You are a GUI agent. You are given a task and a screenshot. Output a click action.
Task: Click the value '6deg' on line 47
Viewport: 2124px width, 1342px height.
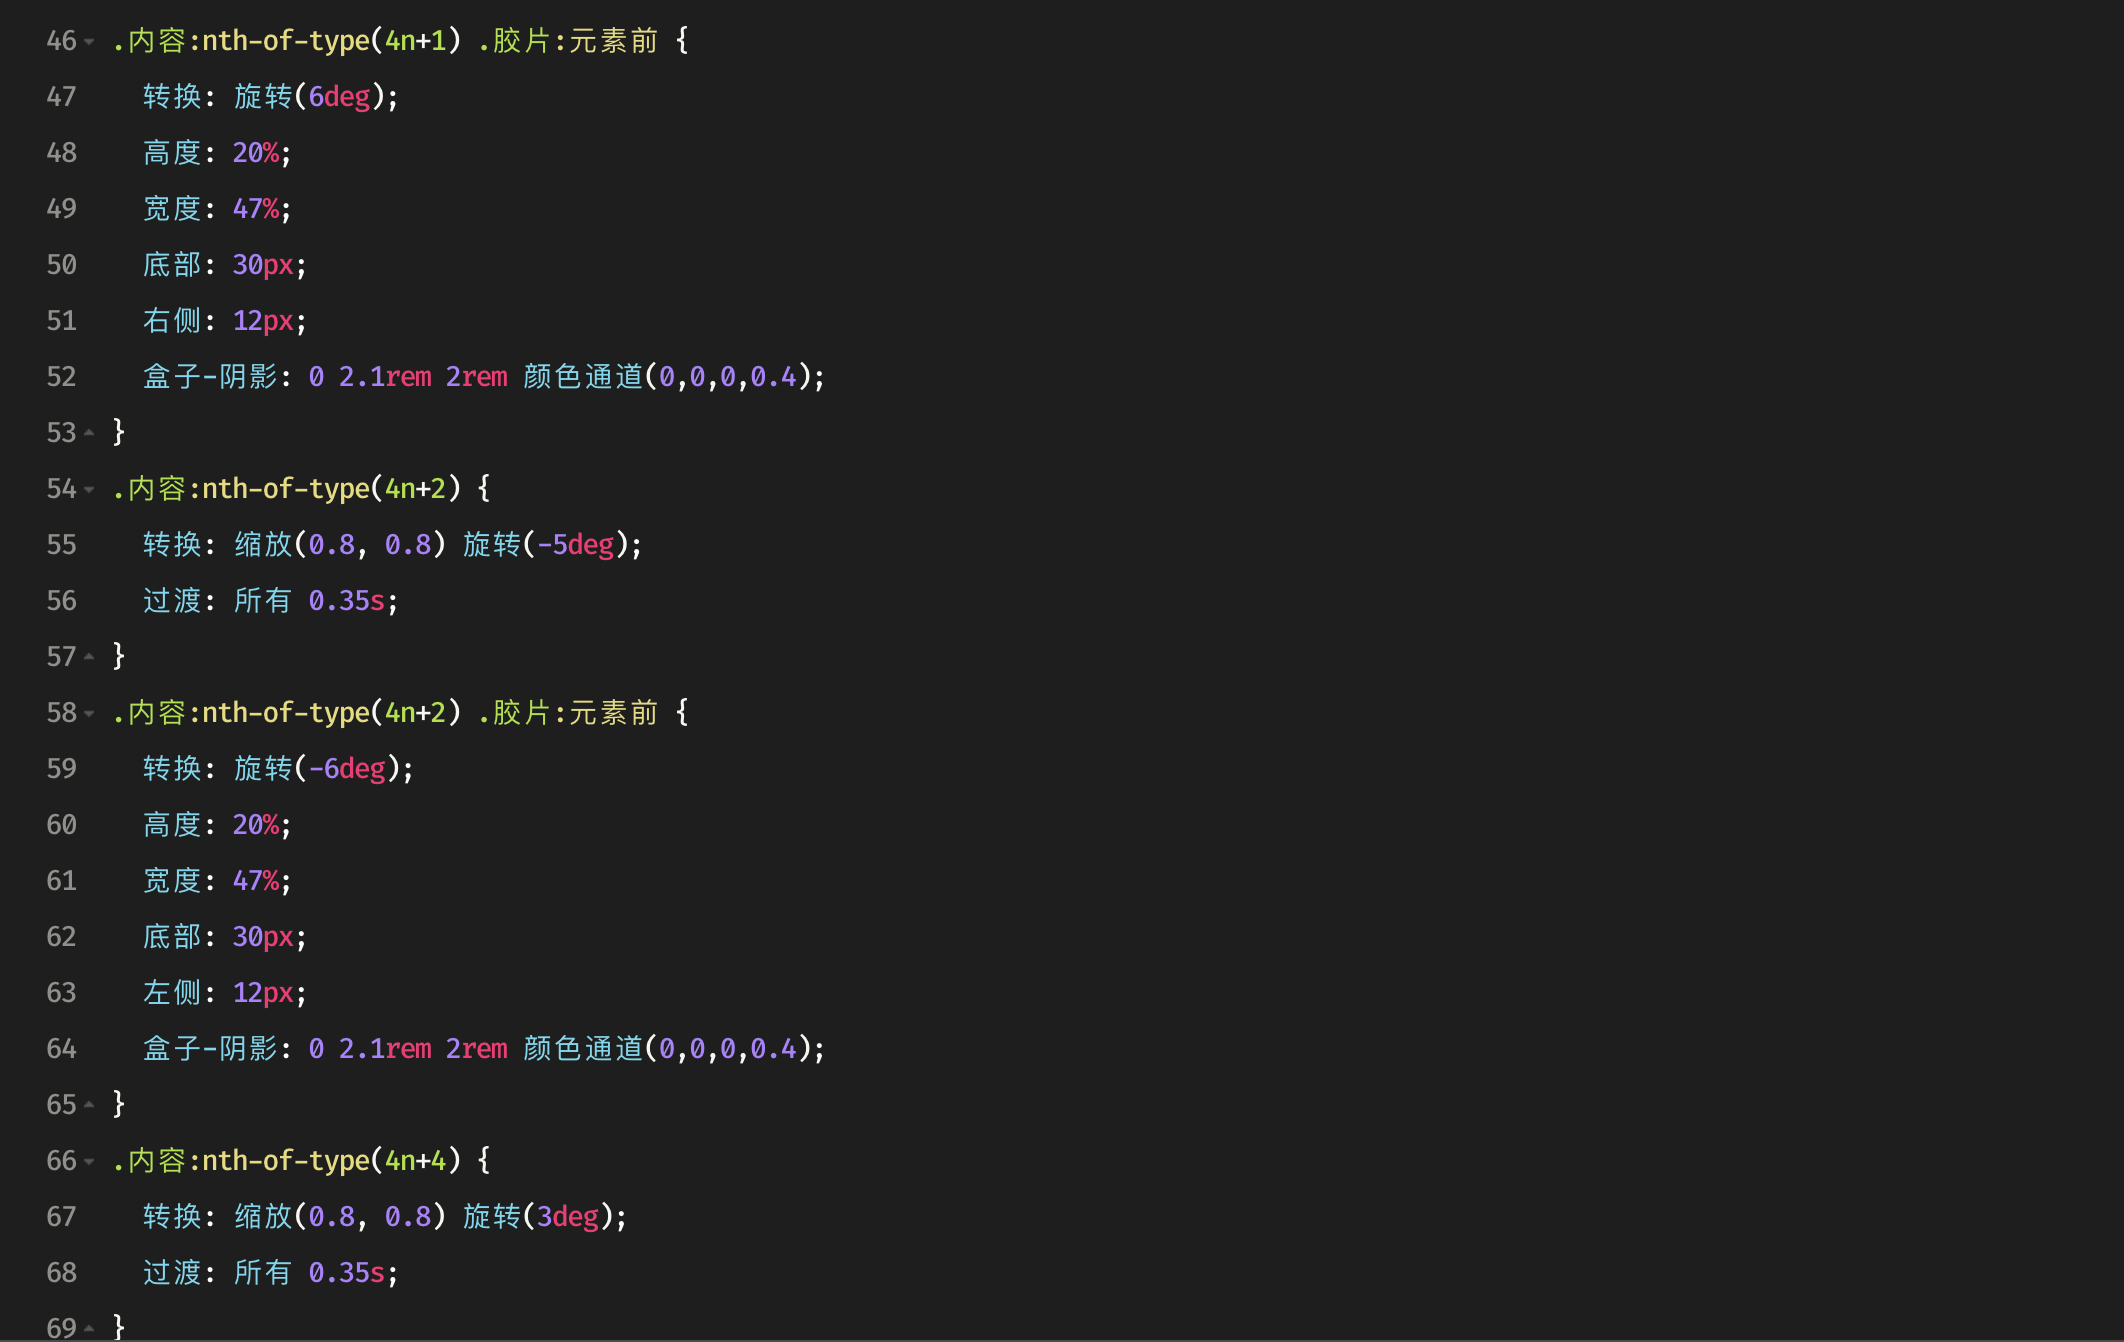pos(339,97)
